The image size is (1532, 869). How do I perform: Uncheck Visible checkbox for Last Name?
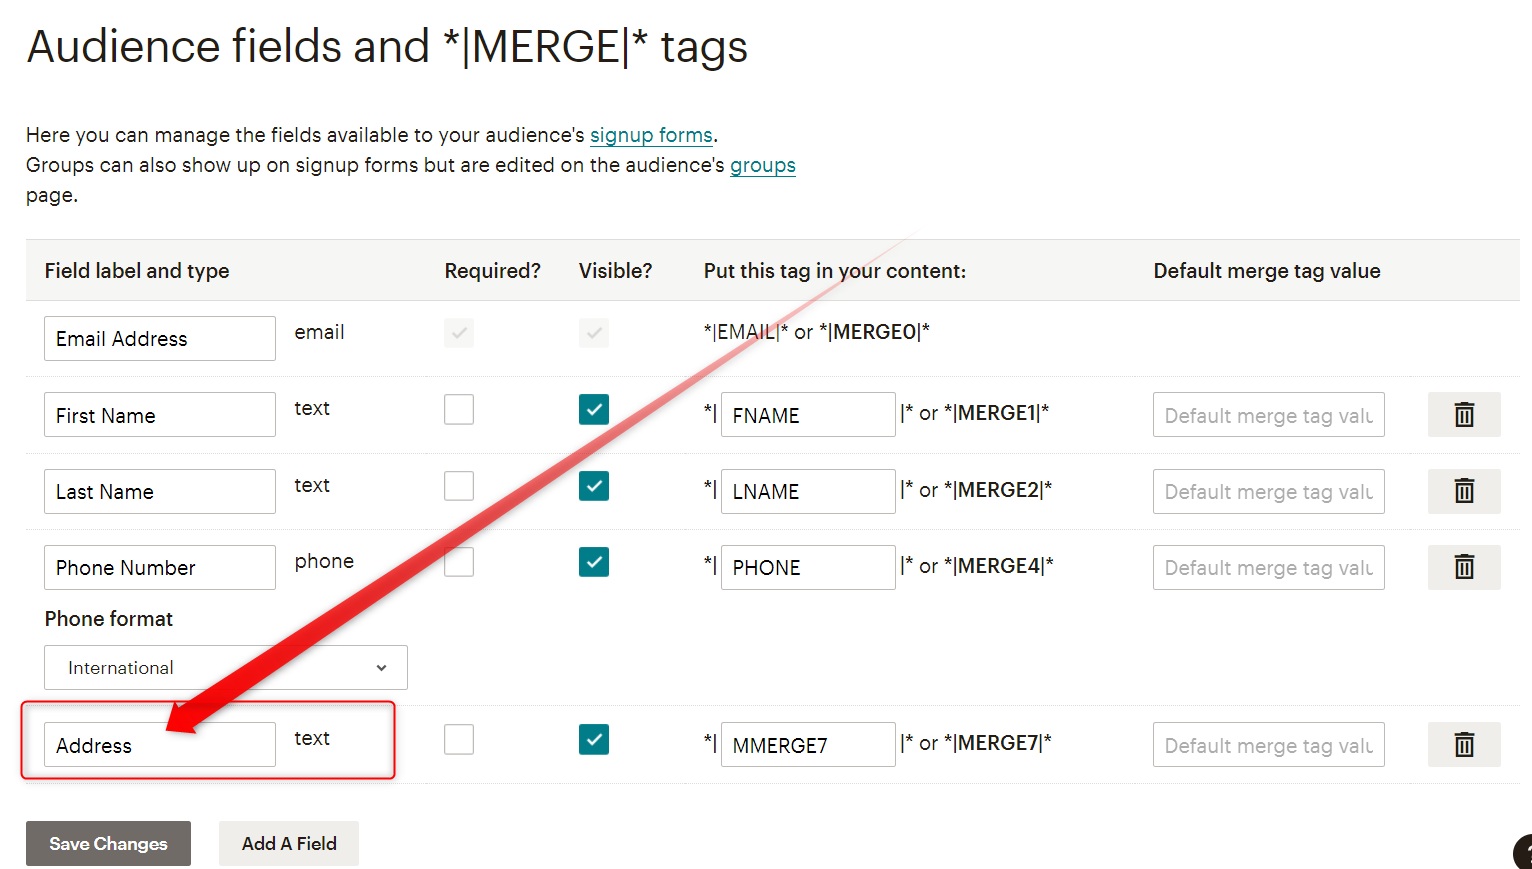click(594, 486)
